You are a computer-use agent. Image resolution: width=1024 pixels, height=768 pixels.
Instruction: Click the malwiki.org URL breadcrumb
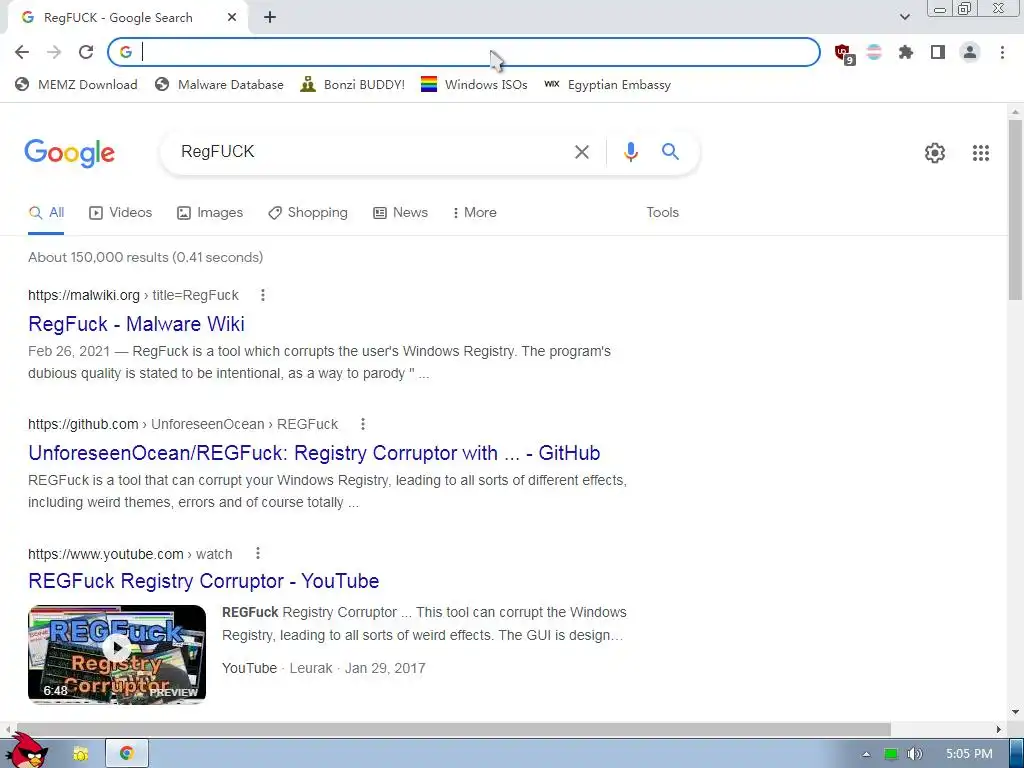pyautogui.click(x=133, y=295)
